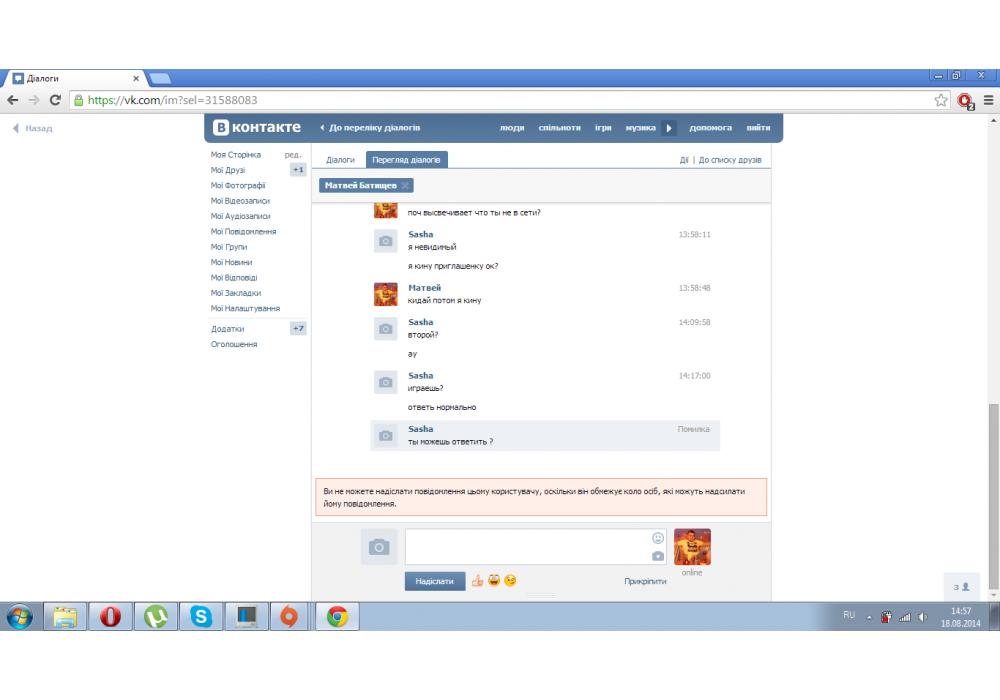Image resolution: width=1000 pixels, height=700 pixels.
Task: Insert the last smiley emoji below input
Action: click(x=510, y=580)
